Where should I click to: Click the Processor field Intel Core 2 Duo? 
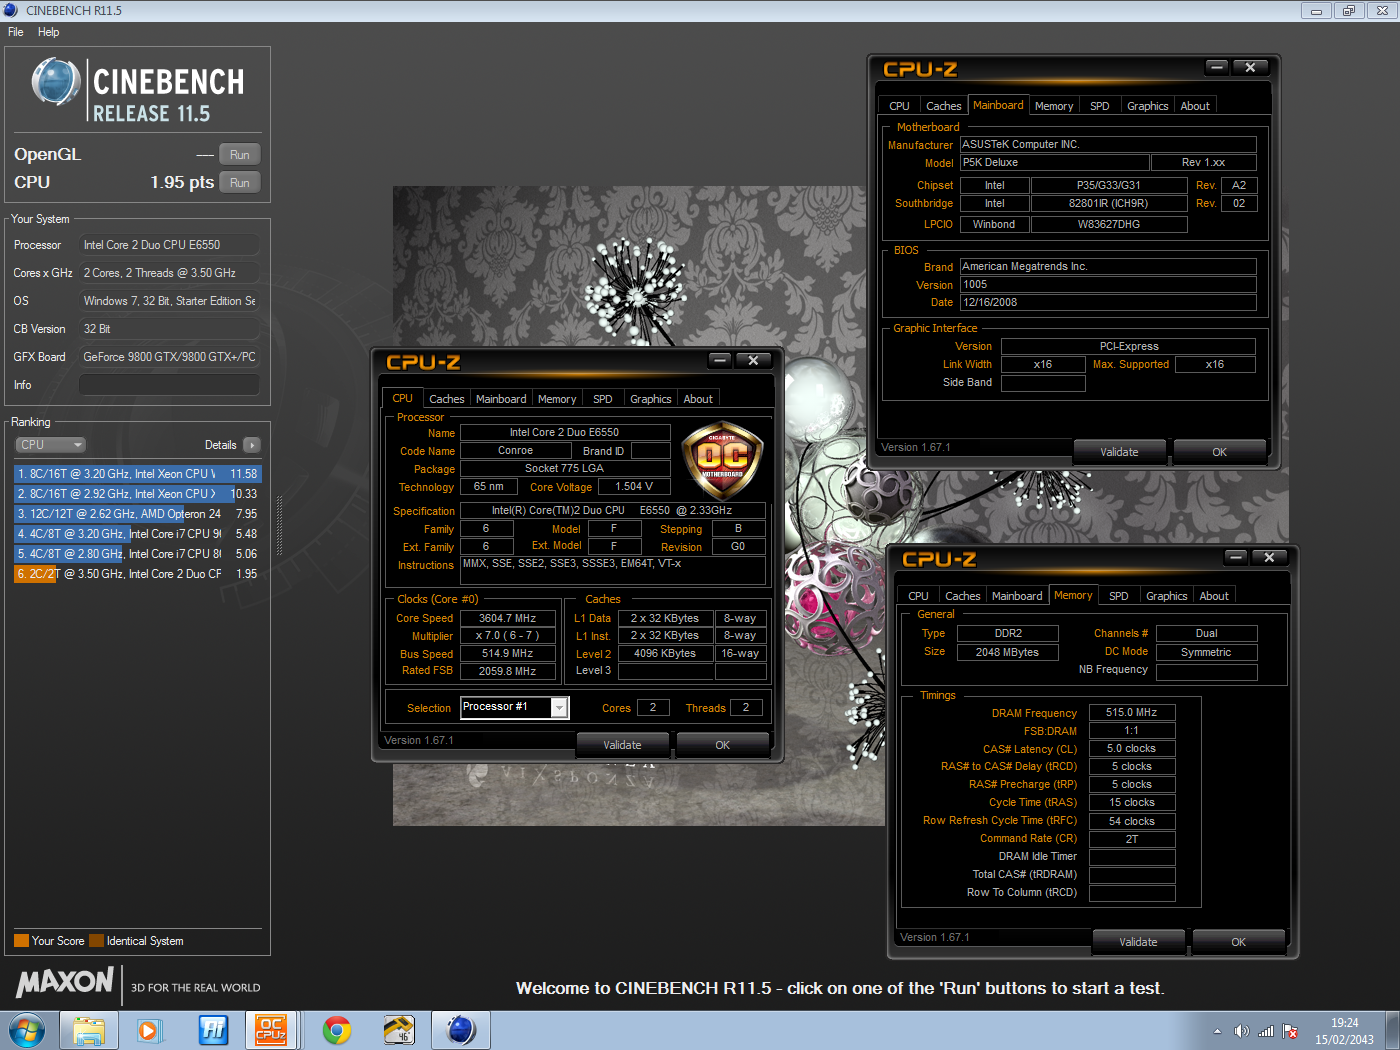click(169, 245)
